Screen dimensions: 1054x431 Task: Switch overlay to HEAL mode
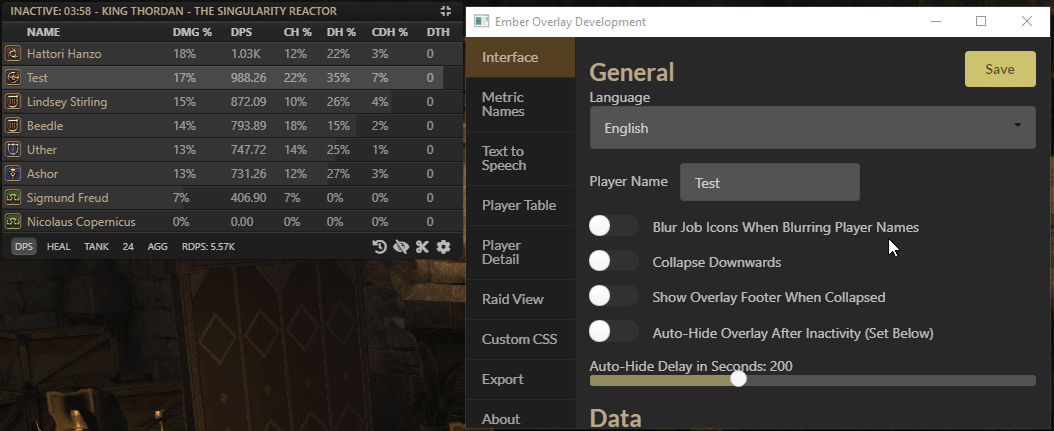pos(58,247)
